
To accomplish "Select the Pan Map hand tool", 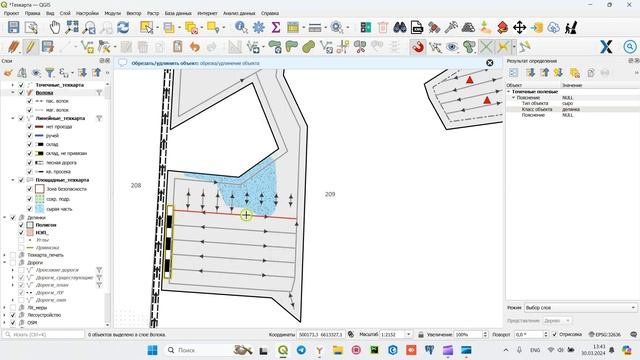I will tap(54, 27).
